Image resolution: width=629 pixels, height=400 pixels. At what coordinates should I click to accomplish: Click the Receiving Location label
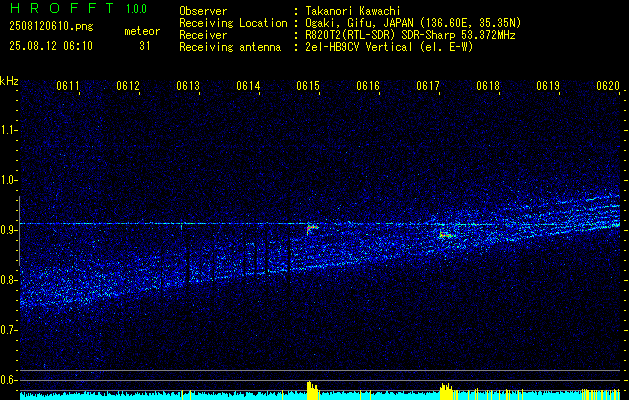233,23
